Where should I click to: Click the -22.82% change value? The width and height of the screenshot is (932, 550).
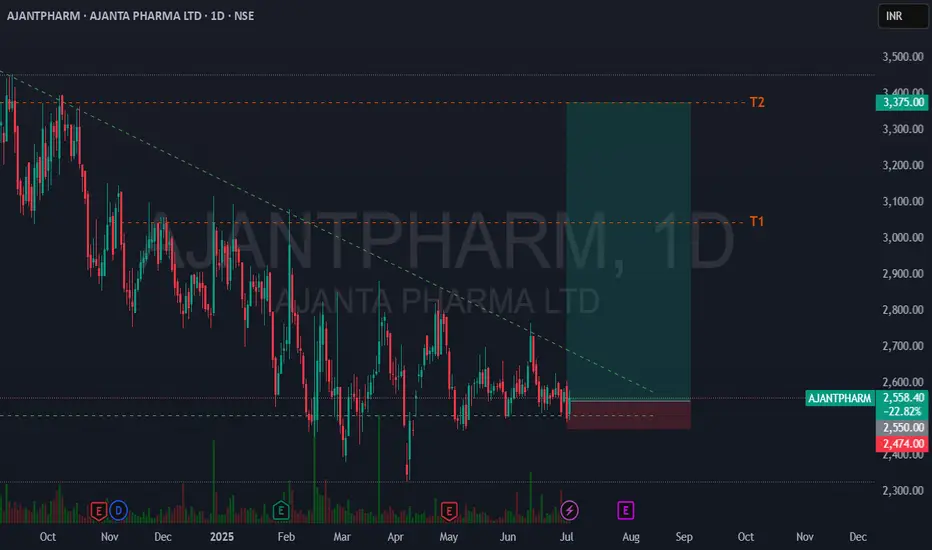902,411
